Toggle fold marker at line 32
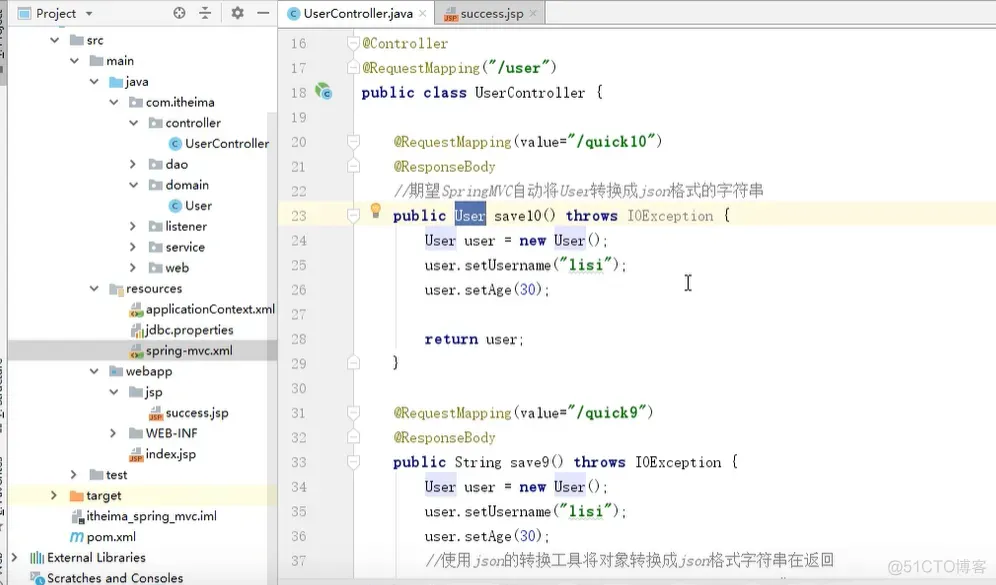Image resolution: width=996 pixels, height=585 pixels. pyautogui.click(x=354, y=438)
